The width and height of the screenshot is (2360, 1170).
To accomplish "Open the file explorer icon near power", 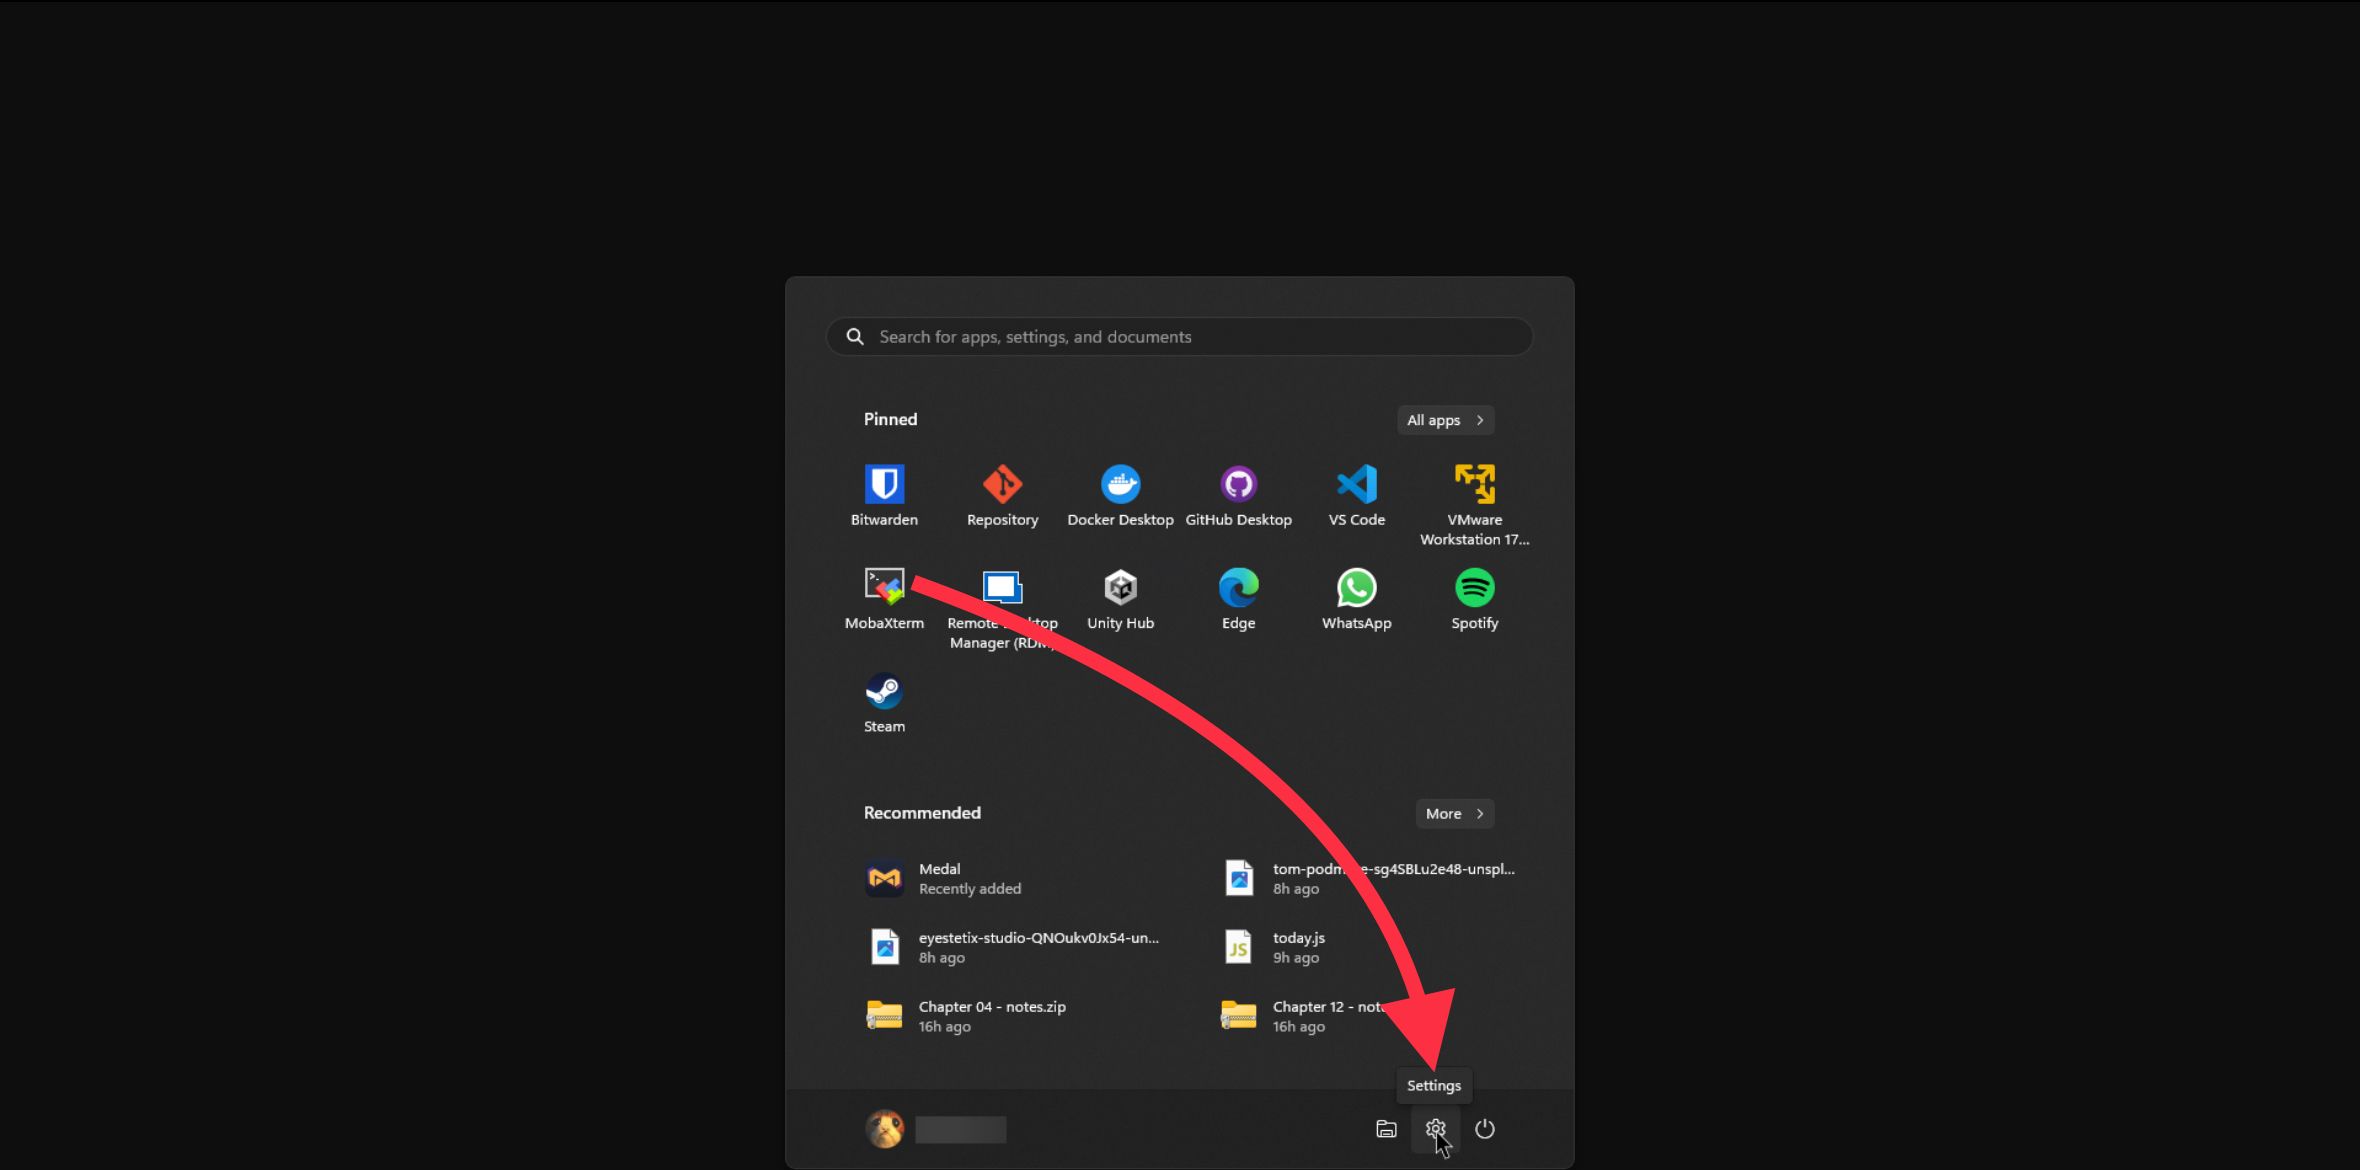I will [1386, 1129].
